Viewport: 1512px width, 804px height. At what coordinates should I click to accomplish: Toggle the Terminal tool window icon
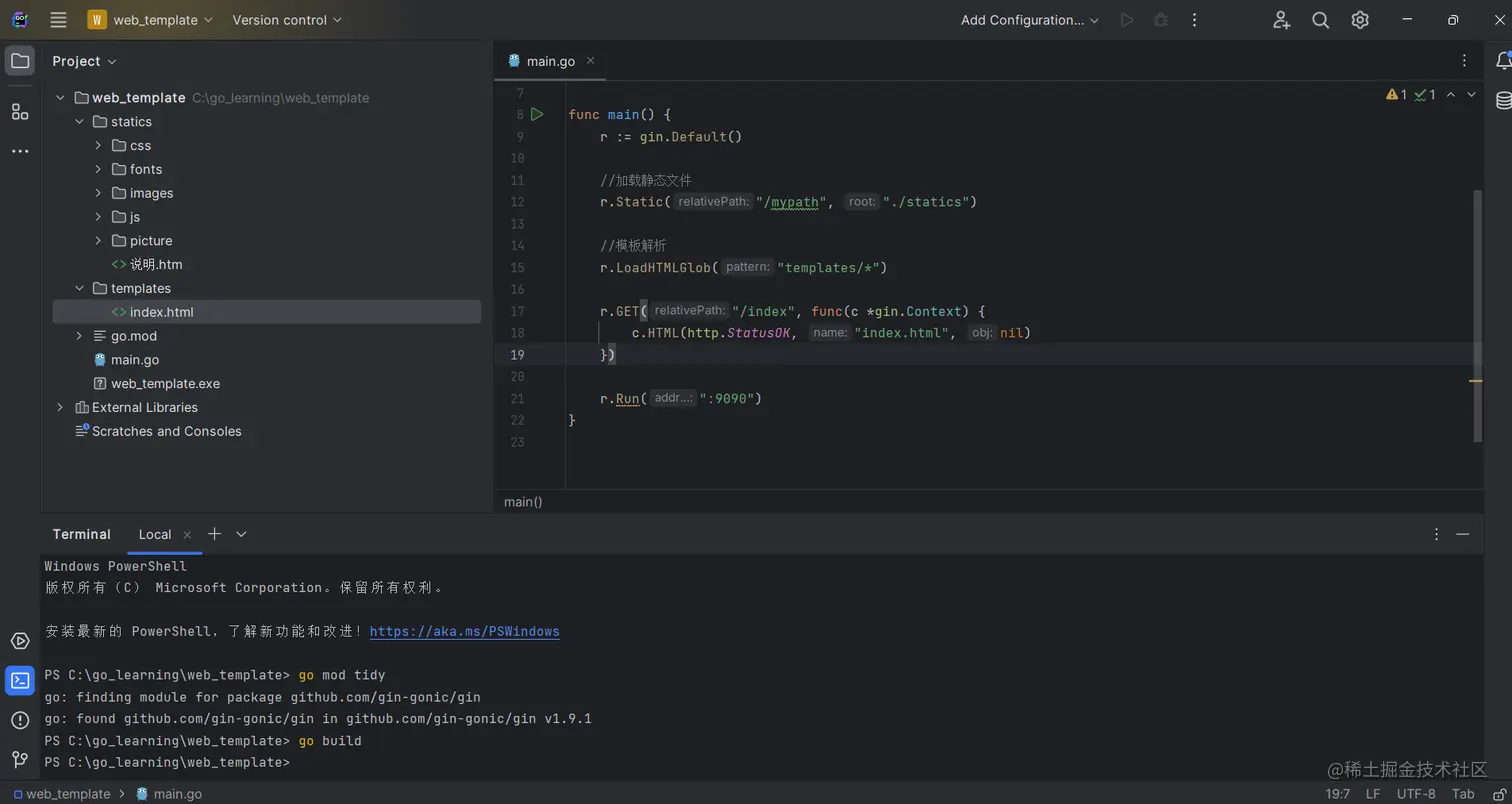(x=20, y=681)
